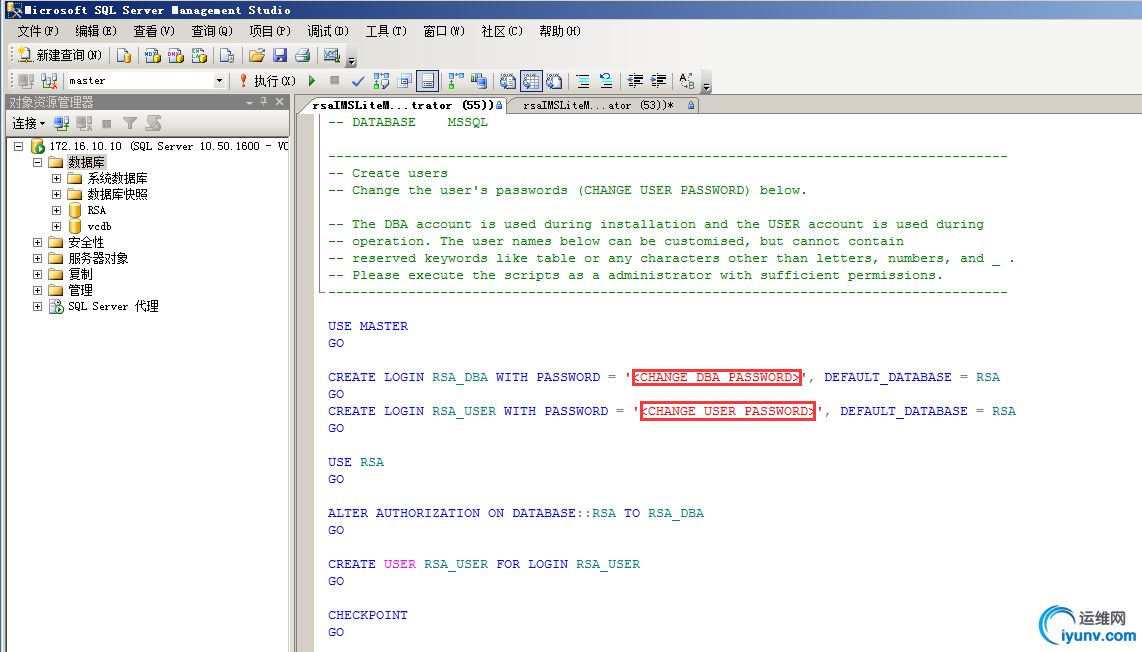The height and width of the screenshot is (652, 1142).
Task: Click the Execute (执行) button
Action: 267,81
